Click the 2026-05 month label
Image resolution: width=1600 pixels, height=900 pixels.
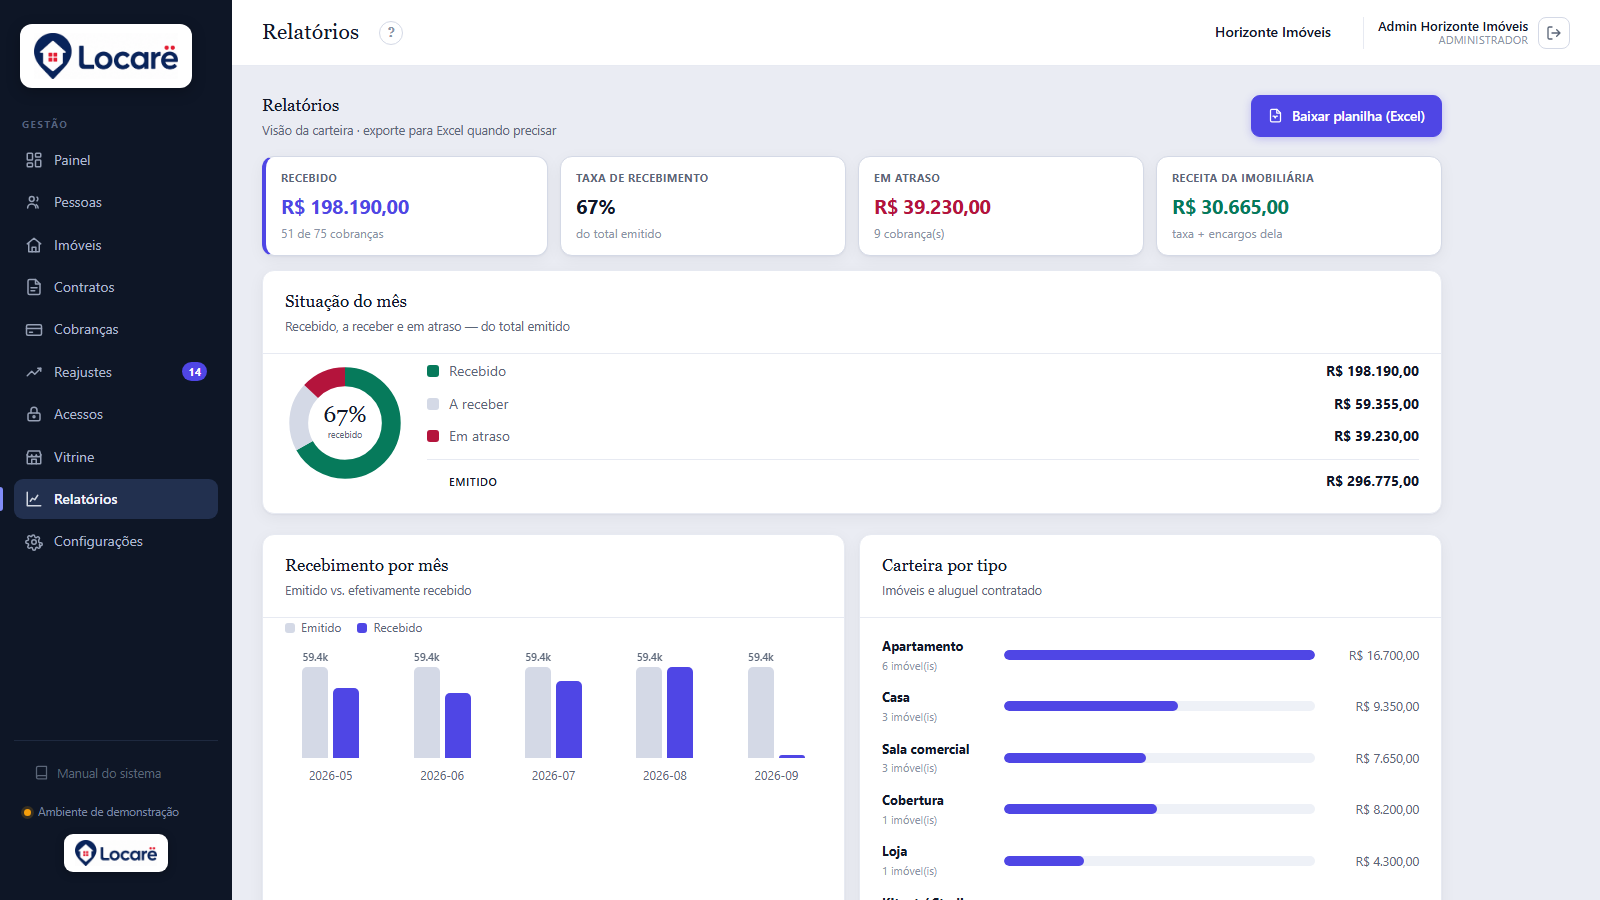330,776
